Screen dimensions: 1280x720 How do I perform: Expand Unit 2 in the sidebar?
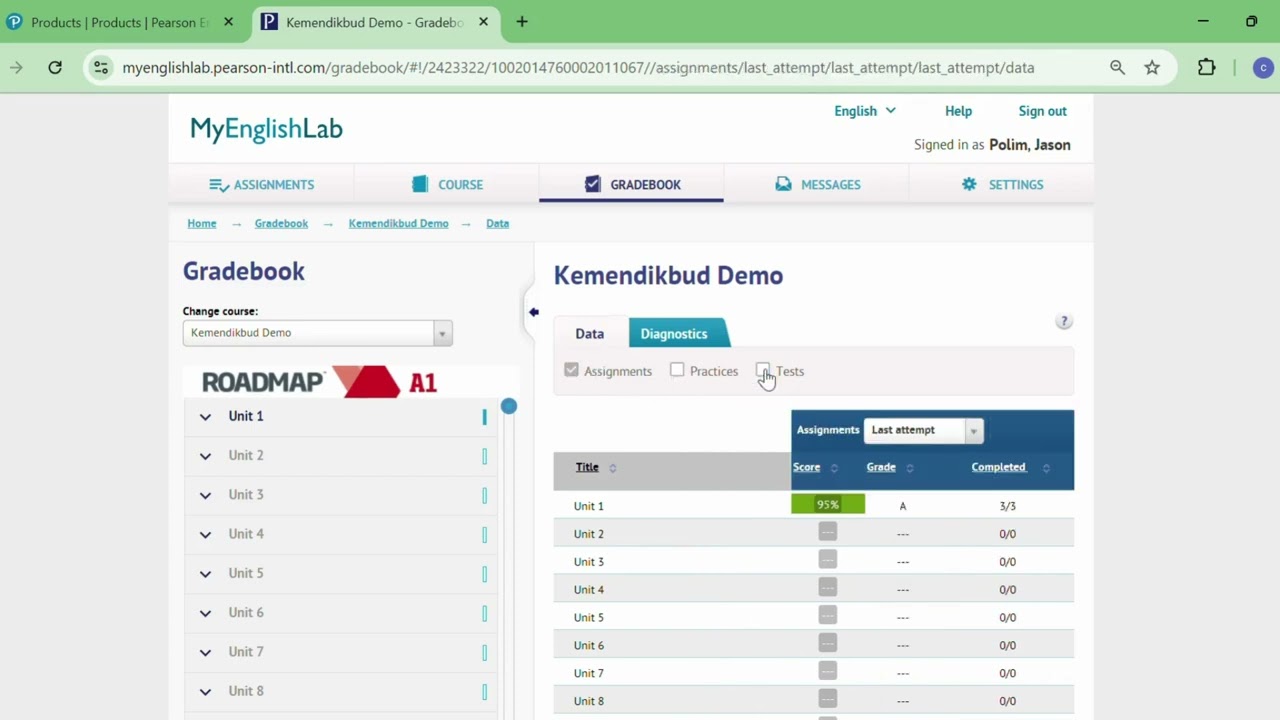coord(205,456)
